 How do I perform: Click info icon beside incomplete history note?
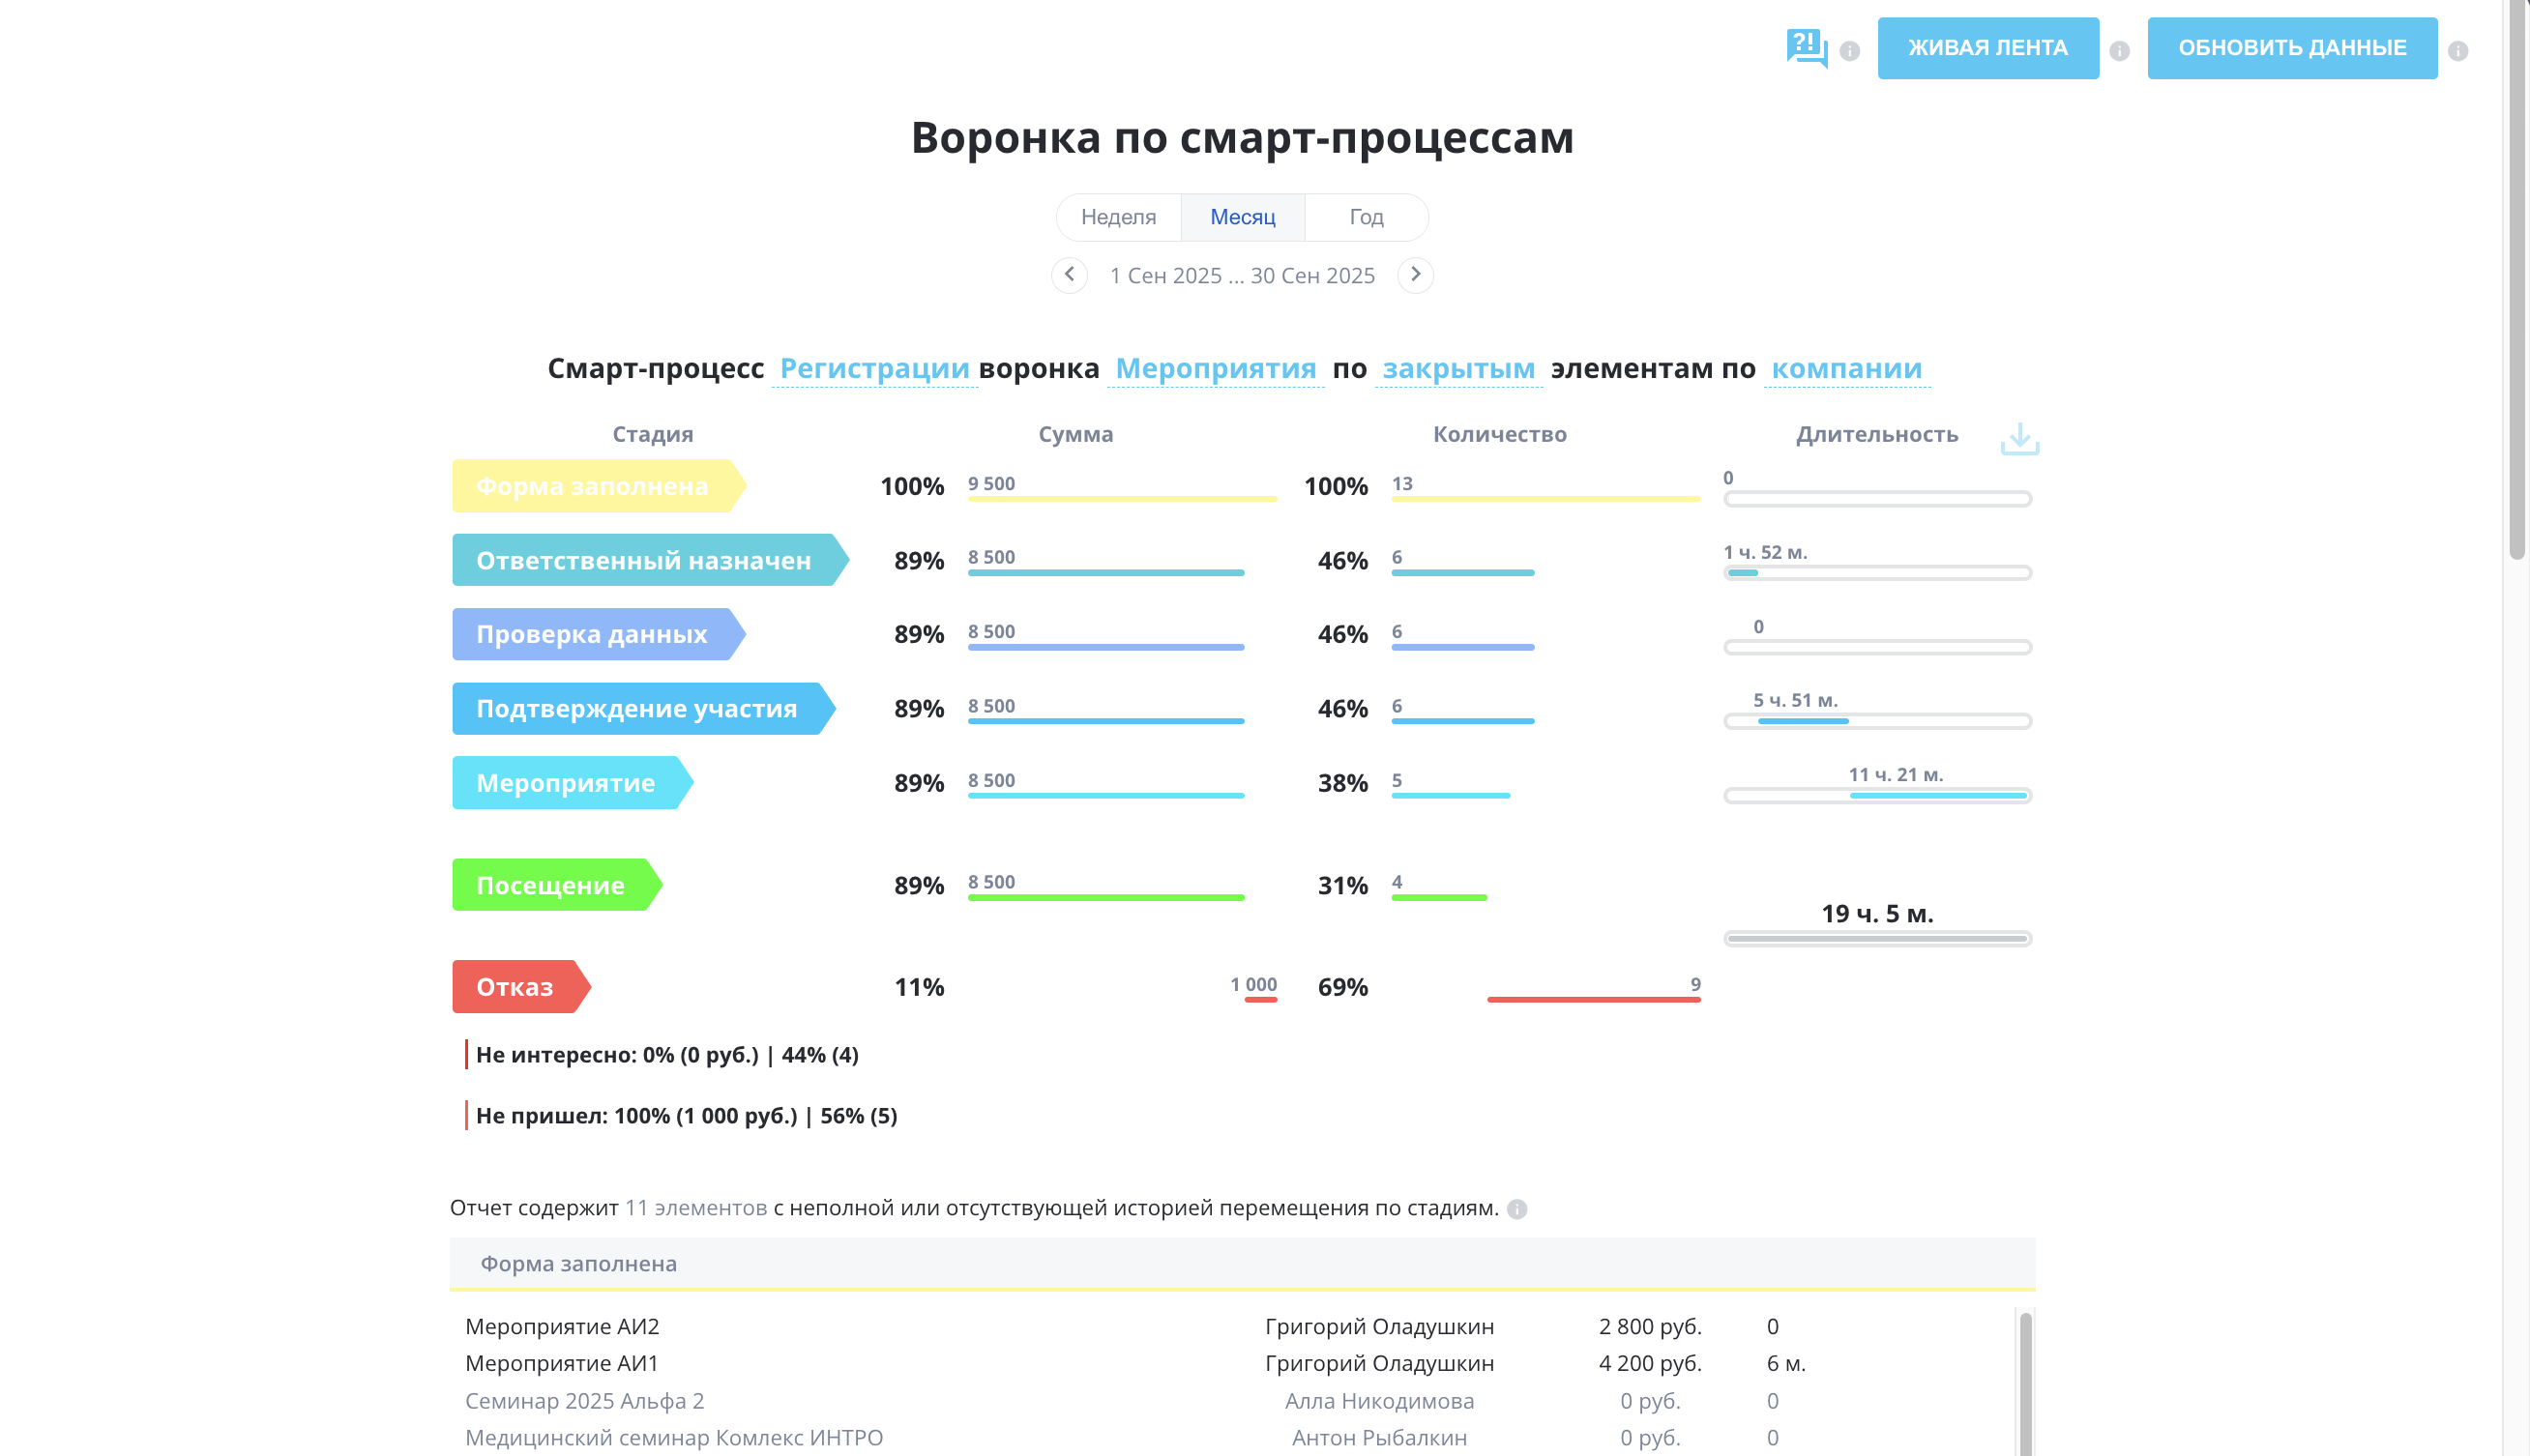1516,1209
